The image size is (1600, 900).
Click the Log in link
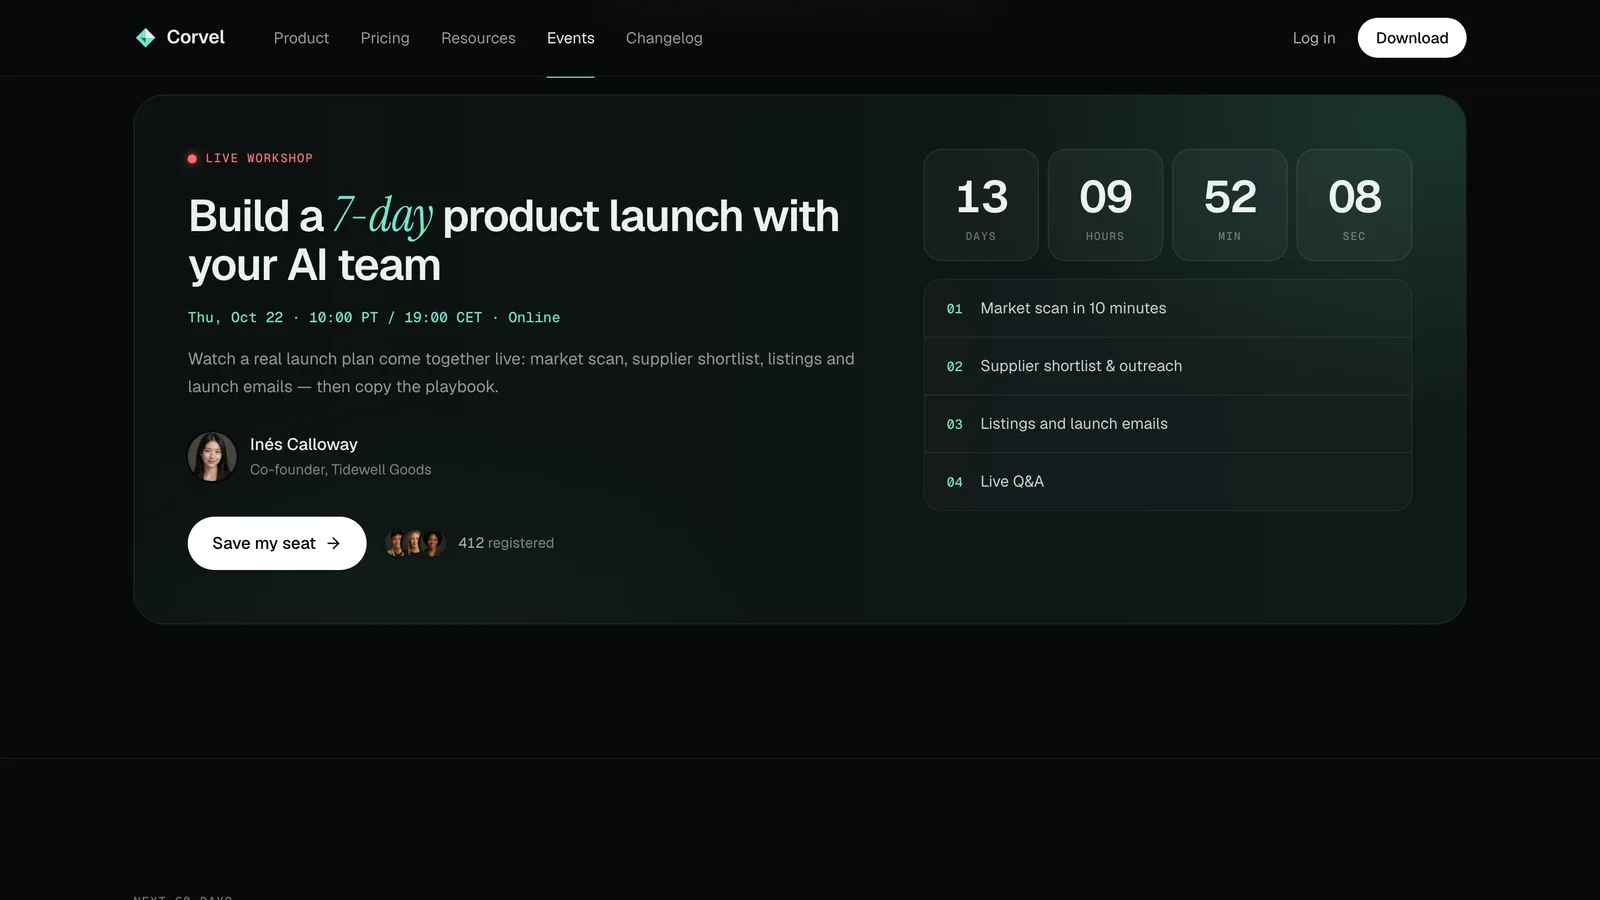pos(1314,38)
